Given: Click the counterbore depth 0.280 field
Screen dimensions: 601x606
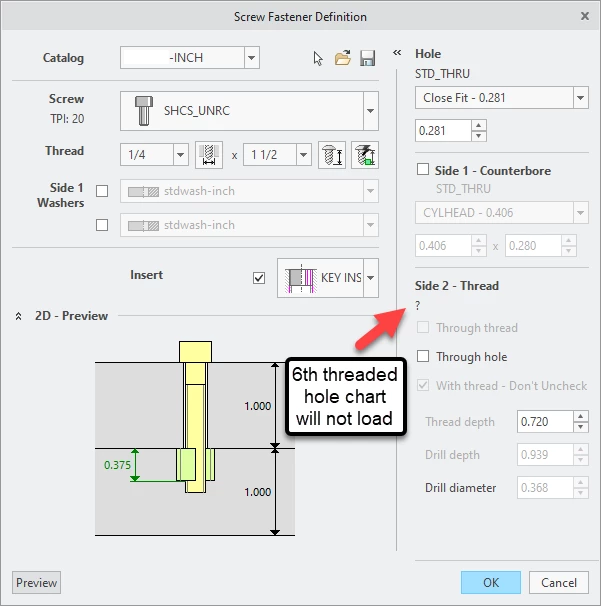Looking at the screenshot, I should pos(533,245).
